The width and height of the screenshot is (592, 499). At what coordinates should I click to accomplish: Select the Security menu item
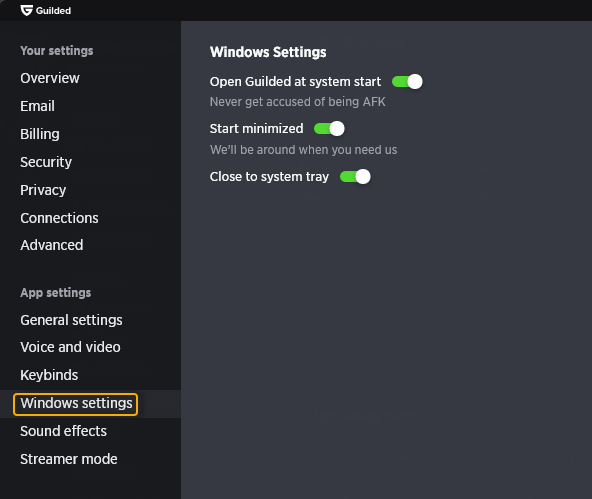[x=46, y=162]
